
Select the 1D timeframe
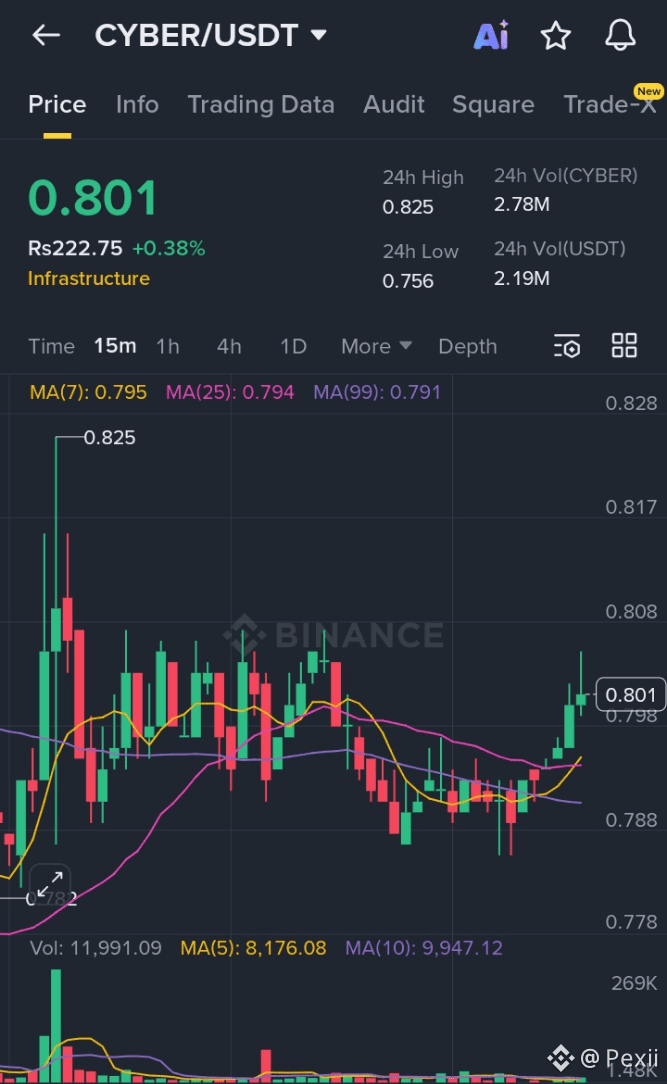(x=293, y=346)
